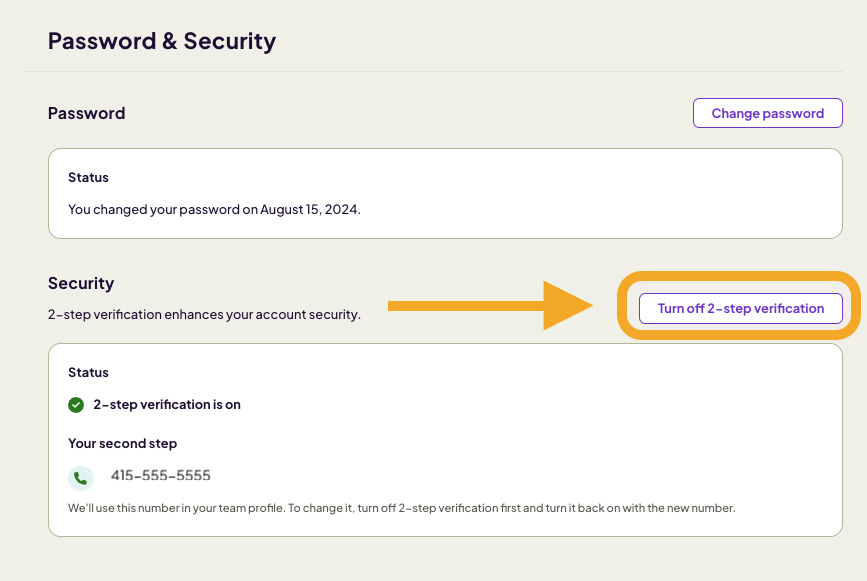Image resolution: width=867 pixels, height=581 pixels.
Task: Select the Your second step label
Action: (x=122, y=443)
